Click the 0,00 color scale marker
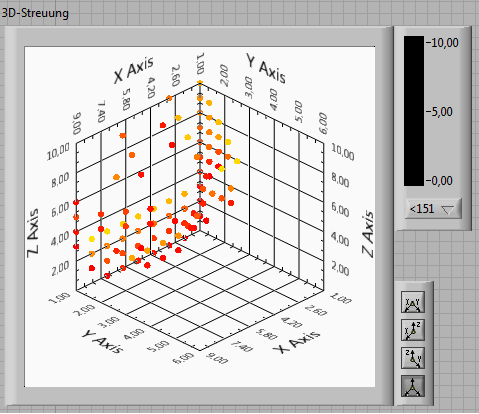Screen dimensions: 479x414 pyautogui.click(x=440, y=181)
